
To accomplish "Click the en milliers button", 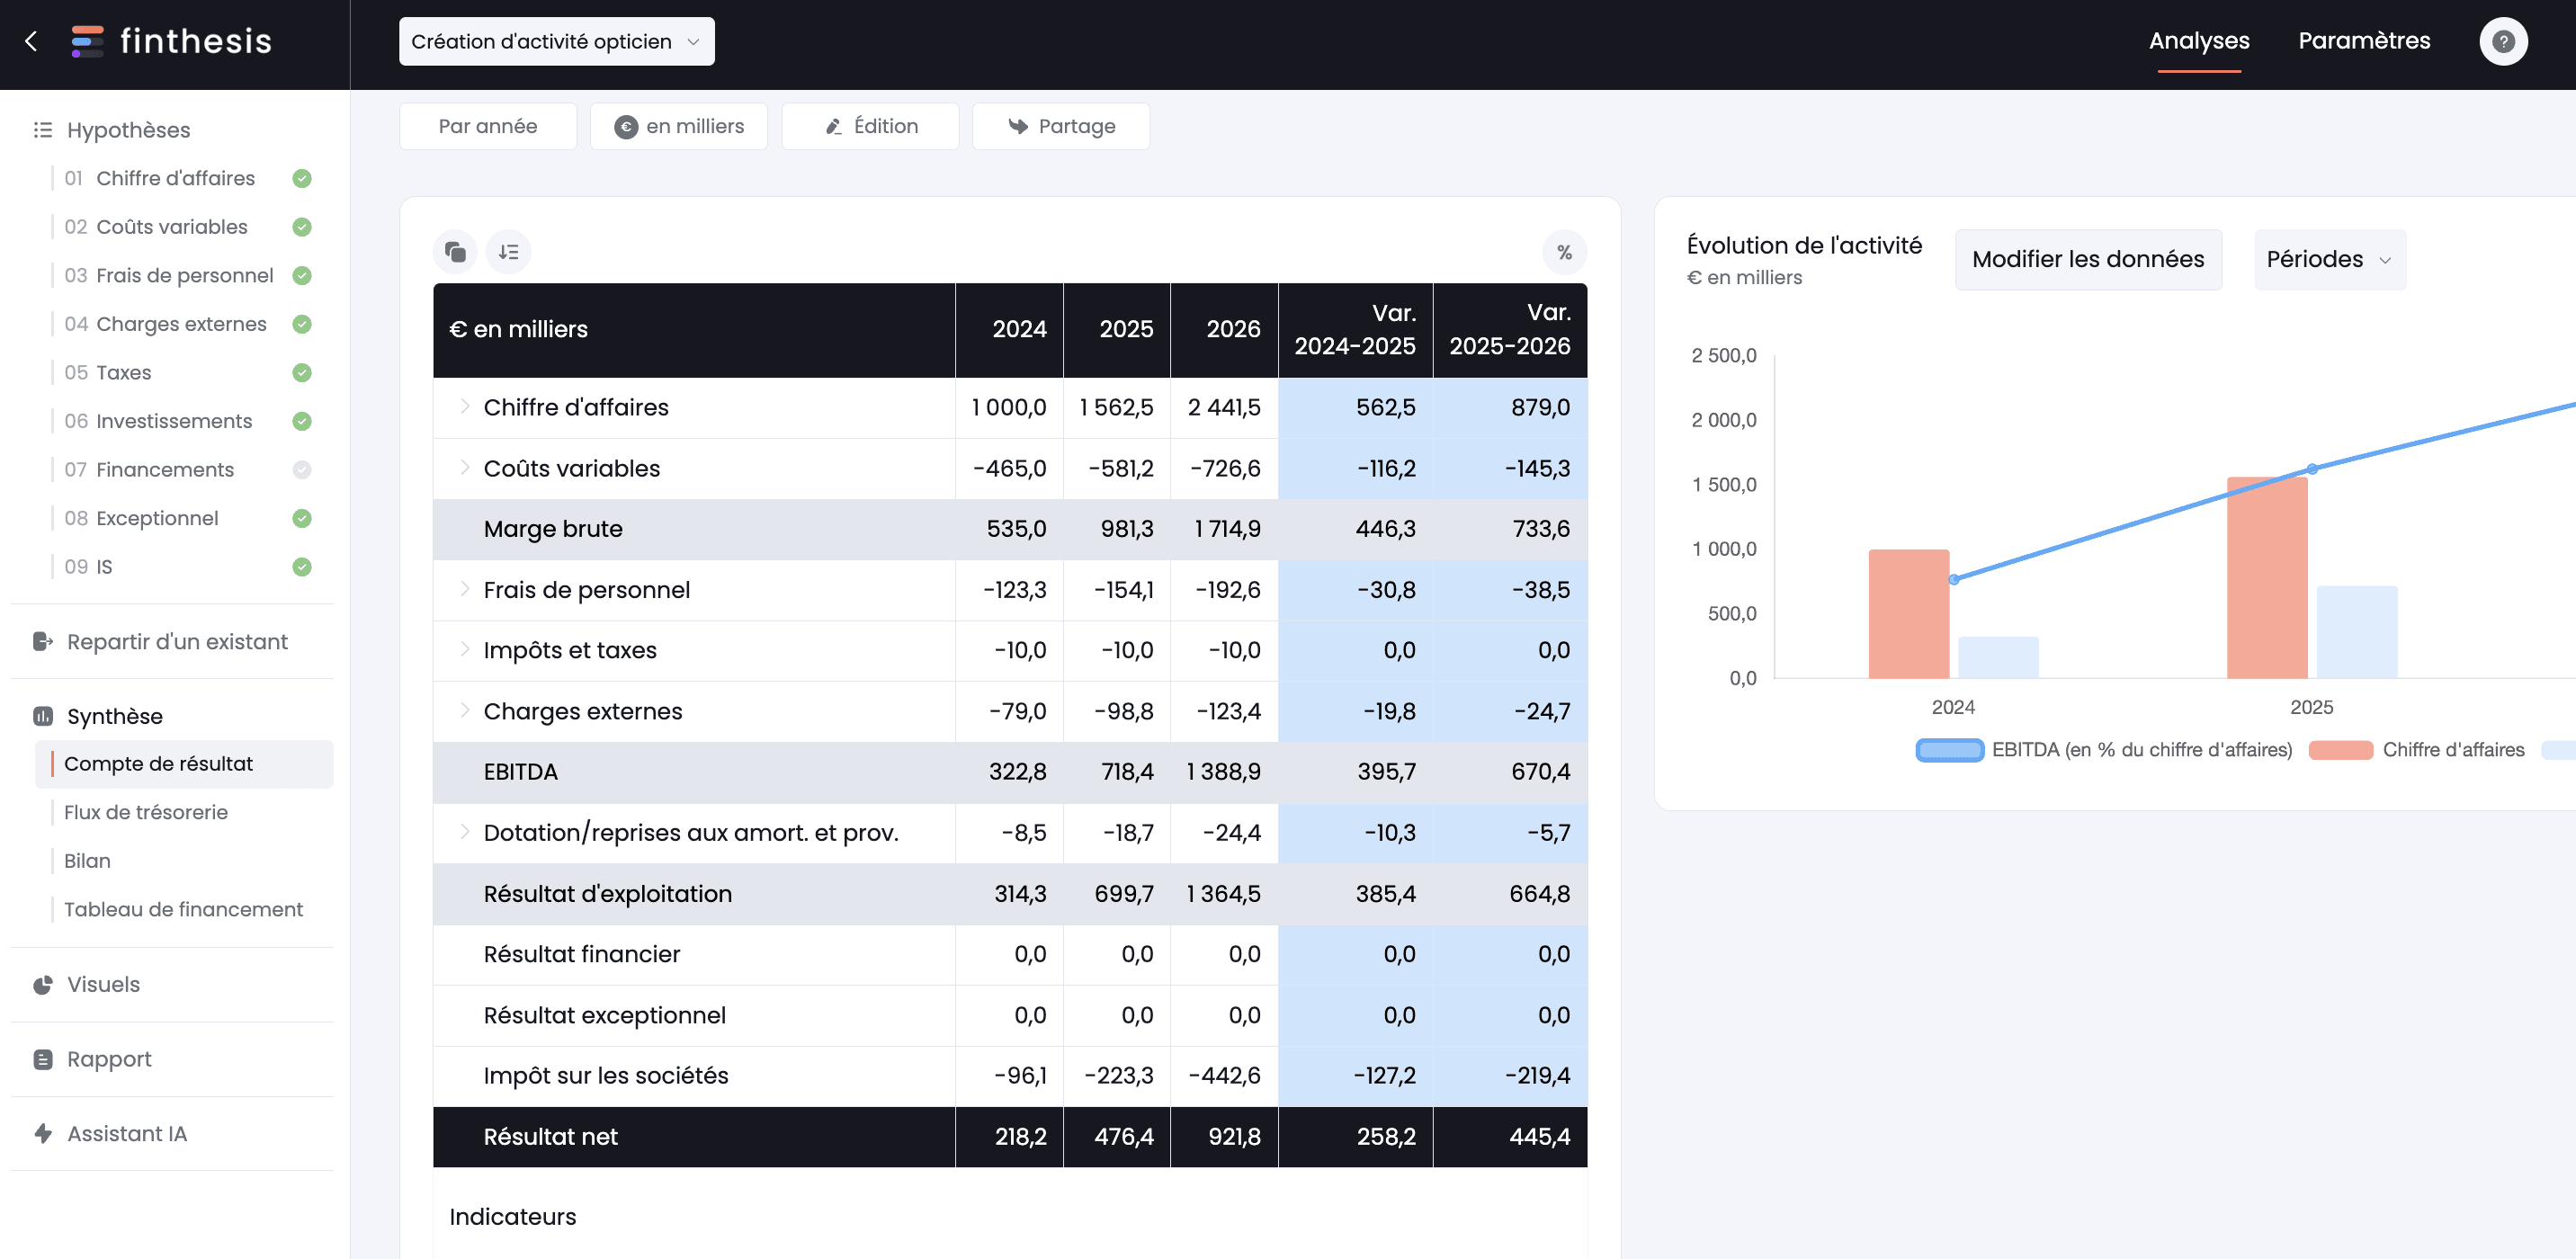I will pos(678,127).
